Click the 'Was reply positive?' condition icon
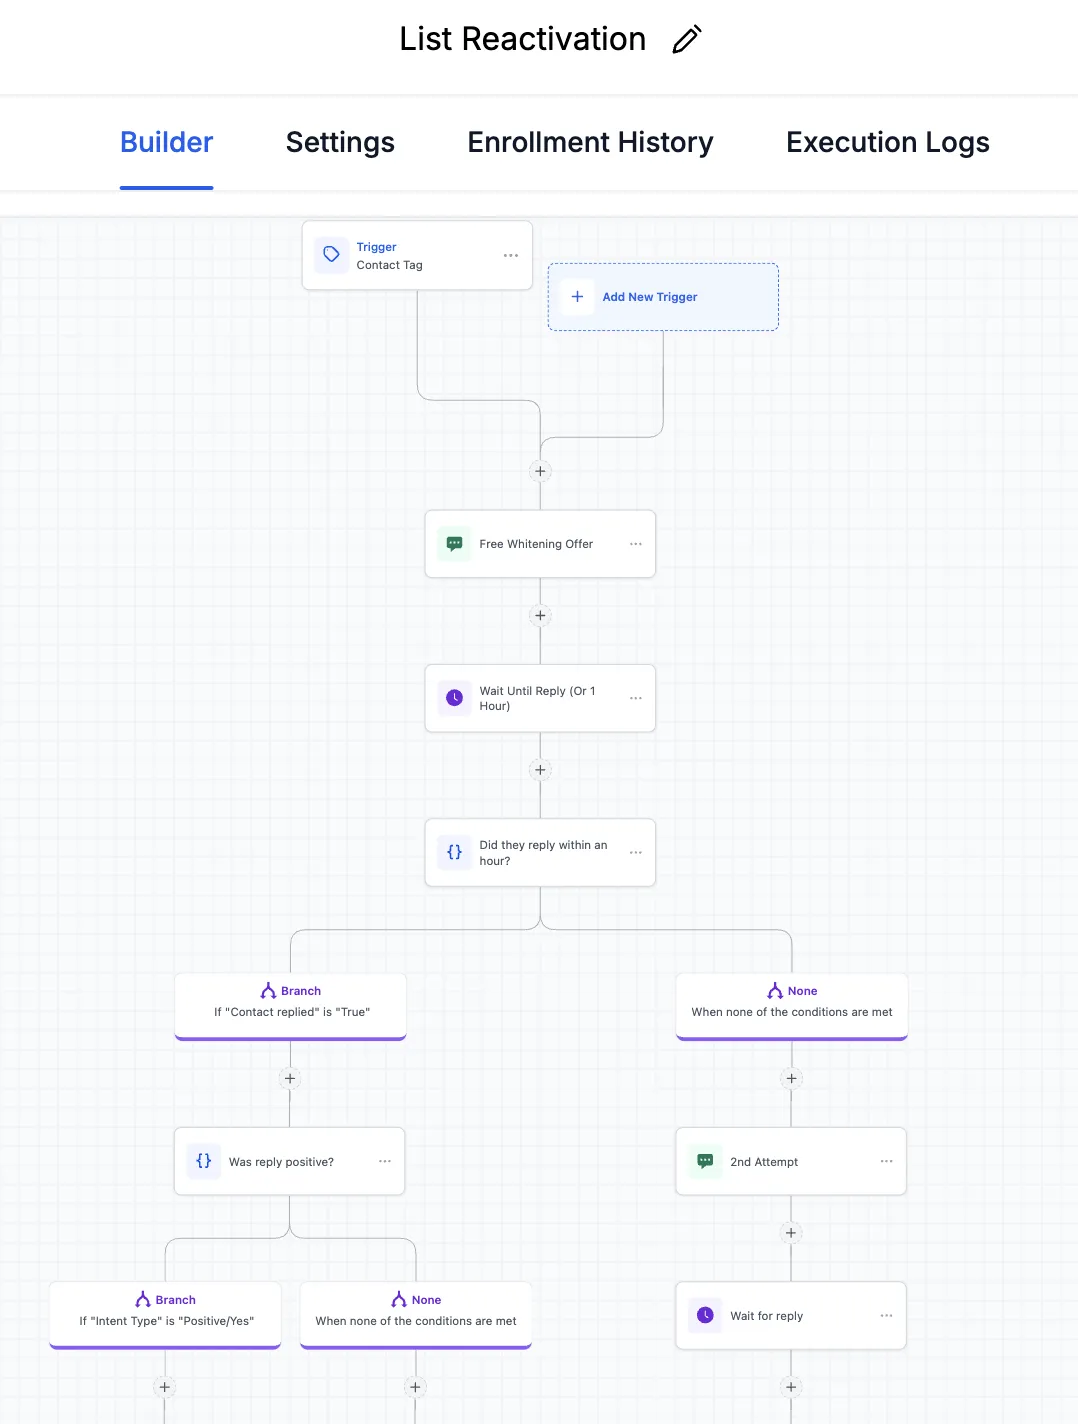The width and height of the screenshot is (1078, 1424). click(204, 1161)
